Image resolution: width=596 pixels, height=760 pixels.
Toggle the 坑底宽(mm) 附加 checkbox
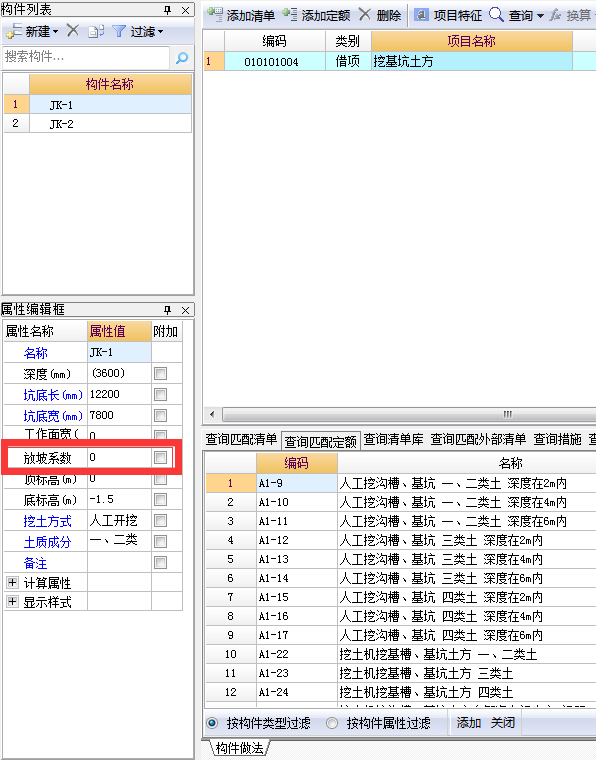click(160, 415)
